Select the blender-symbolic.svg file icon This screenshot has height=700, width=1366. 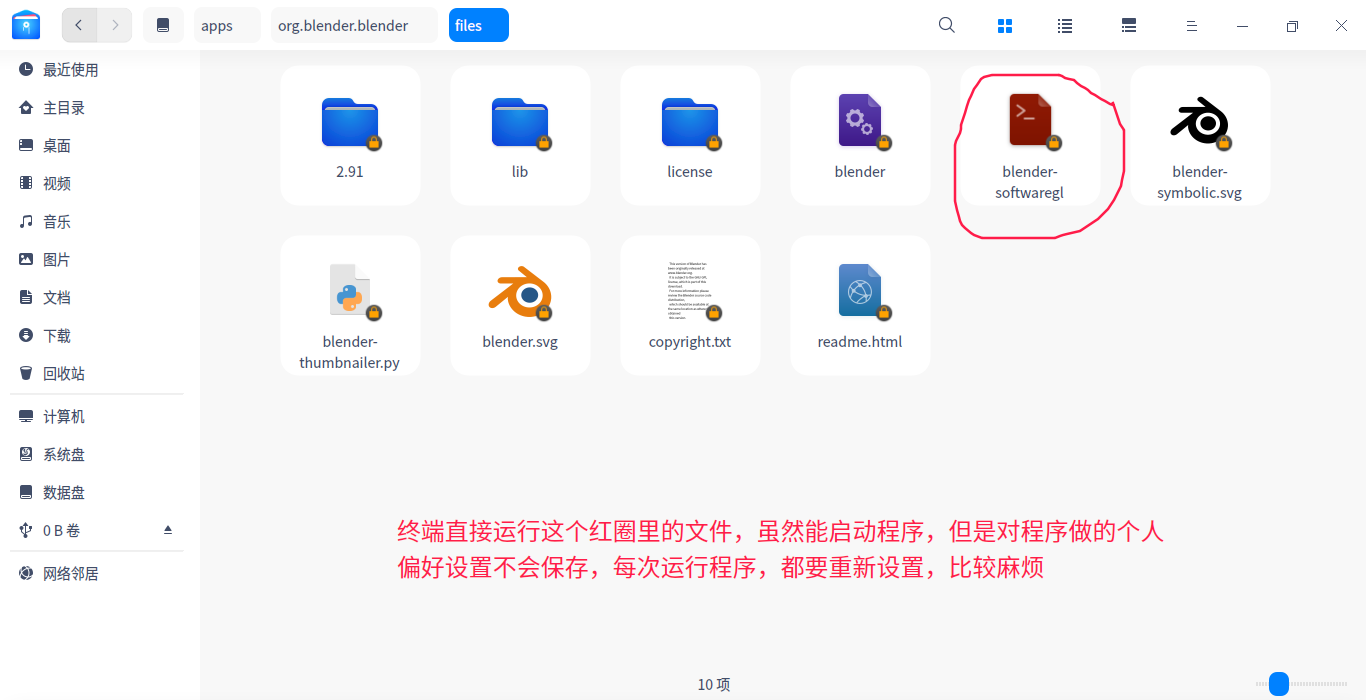tap(1200, 122)
